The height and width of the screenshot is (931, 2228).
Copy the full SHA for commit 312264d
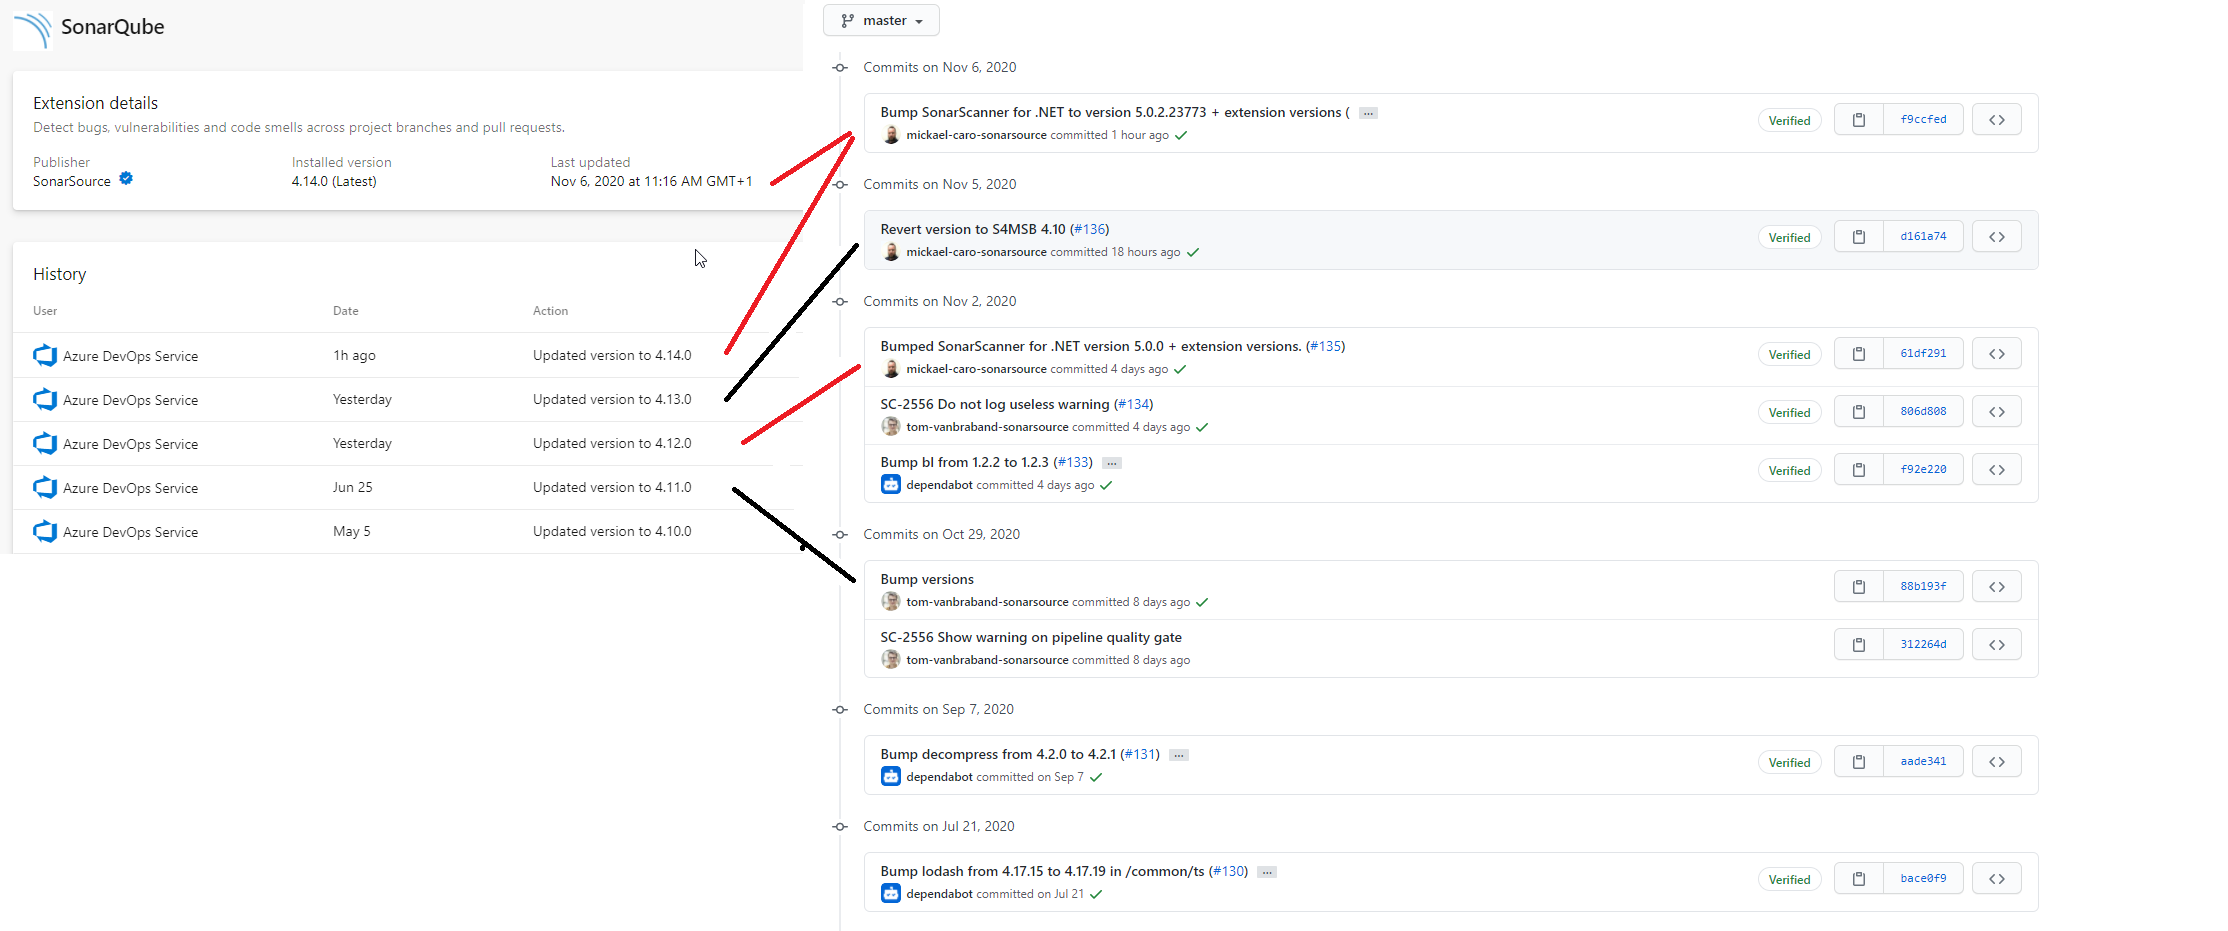[1859, 645]
